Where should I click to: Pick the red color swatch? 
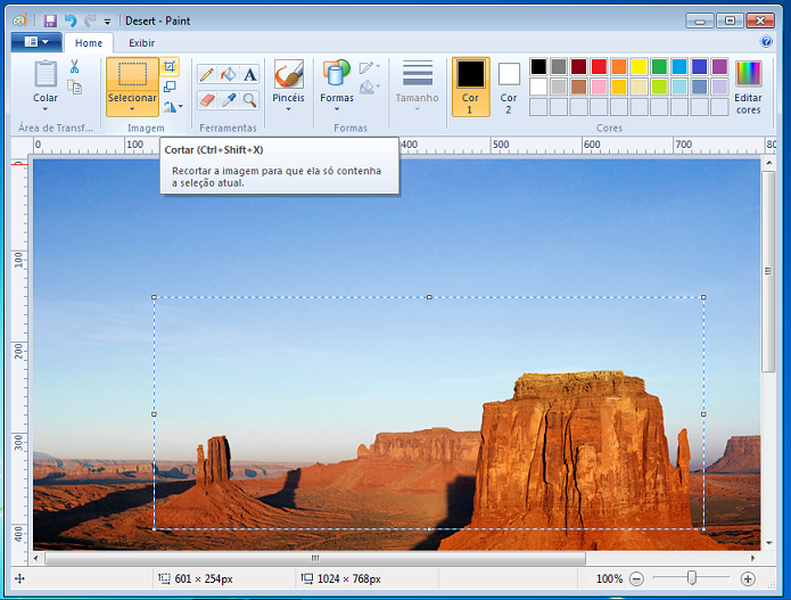[x=599, y=67]
